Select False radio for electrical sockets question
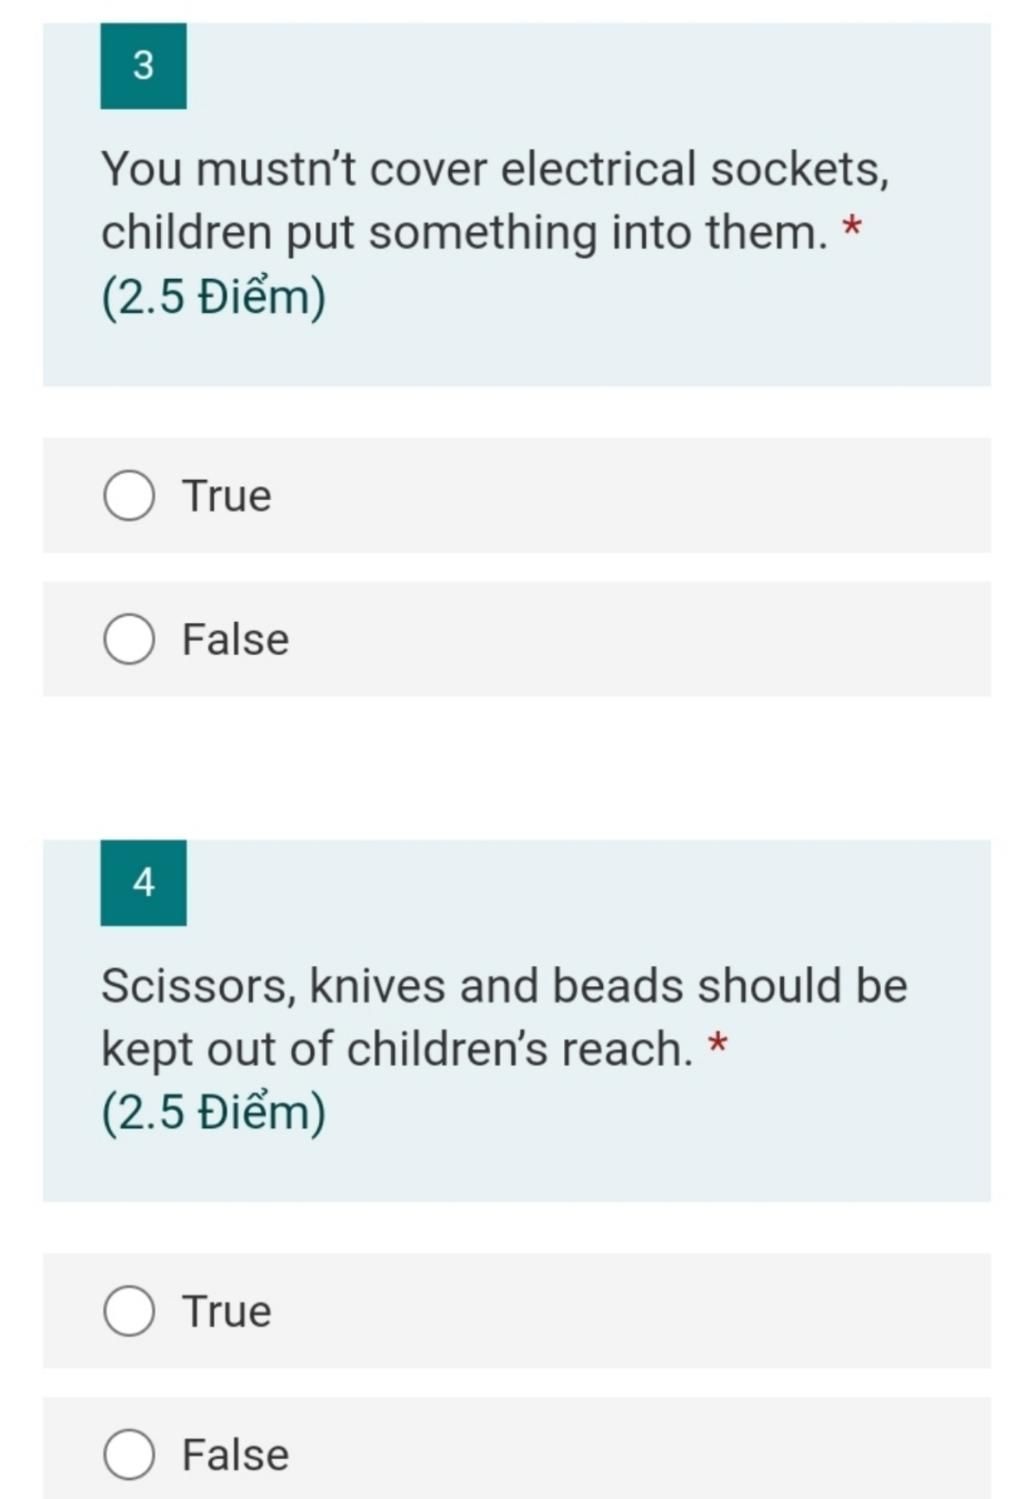This screenshot has height=1499, width=1024. click(x=129, y=640)
